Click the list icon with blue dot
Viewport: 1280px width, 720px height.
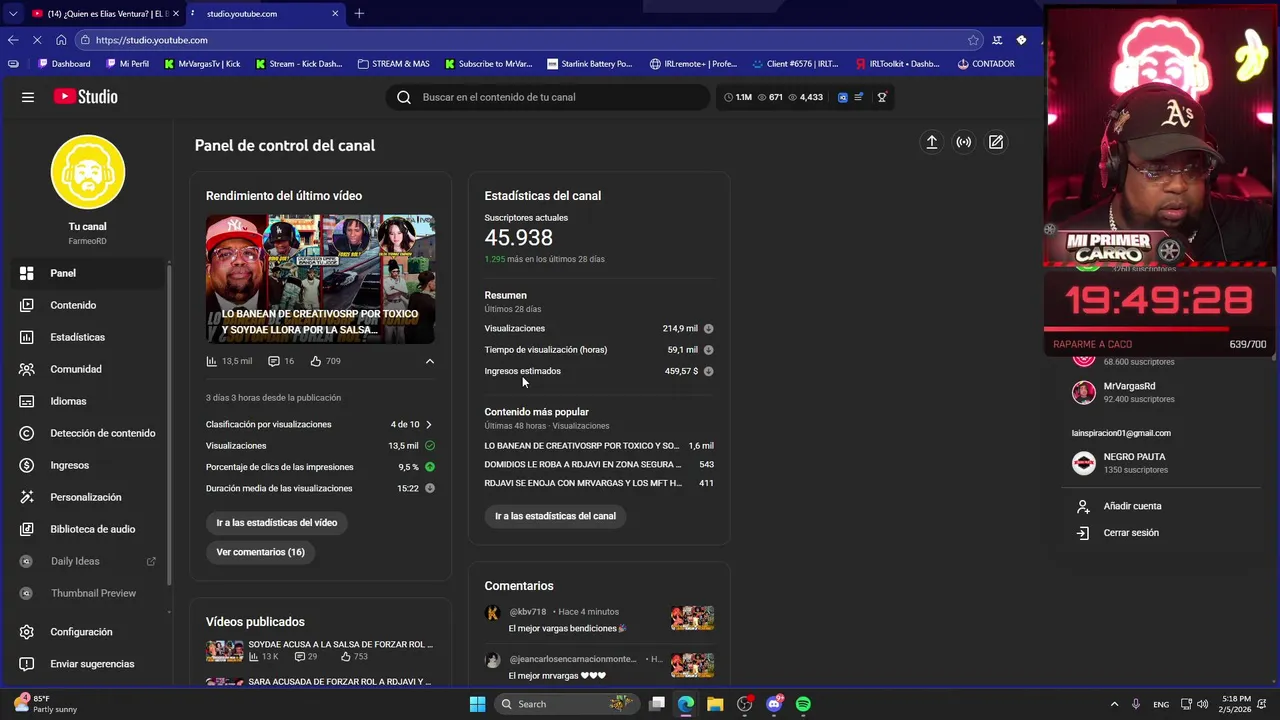pyautogui.click(x=859, y=97)
